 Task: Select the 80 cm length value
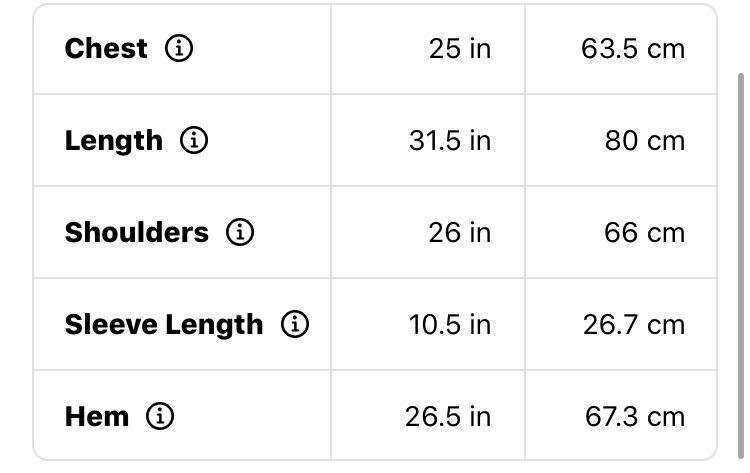(x=645, y=141)
